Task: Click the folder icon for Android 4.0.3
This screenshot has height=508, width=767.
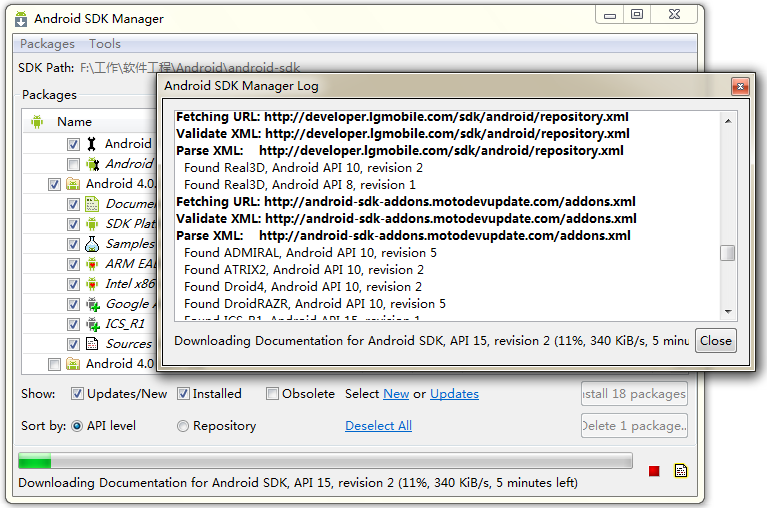Action: tap(73, 184)
